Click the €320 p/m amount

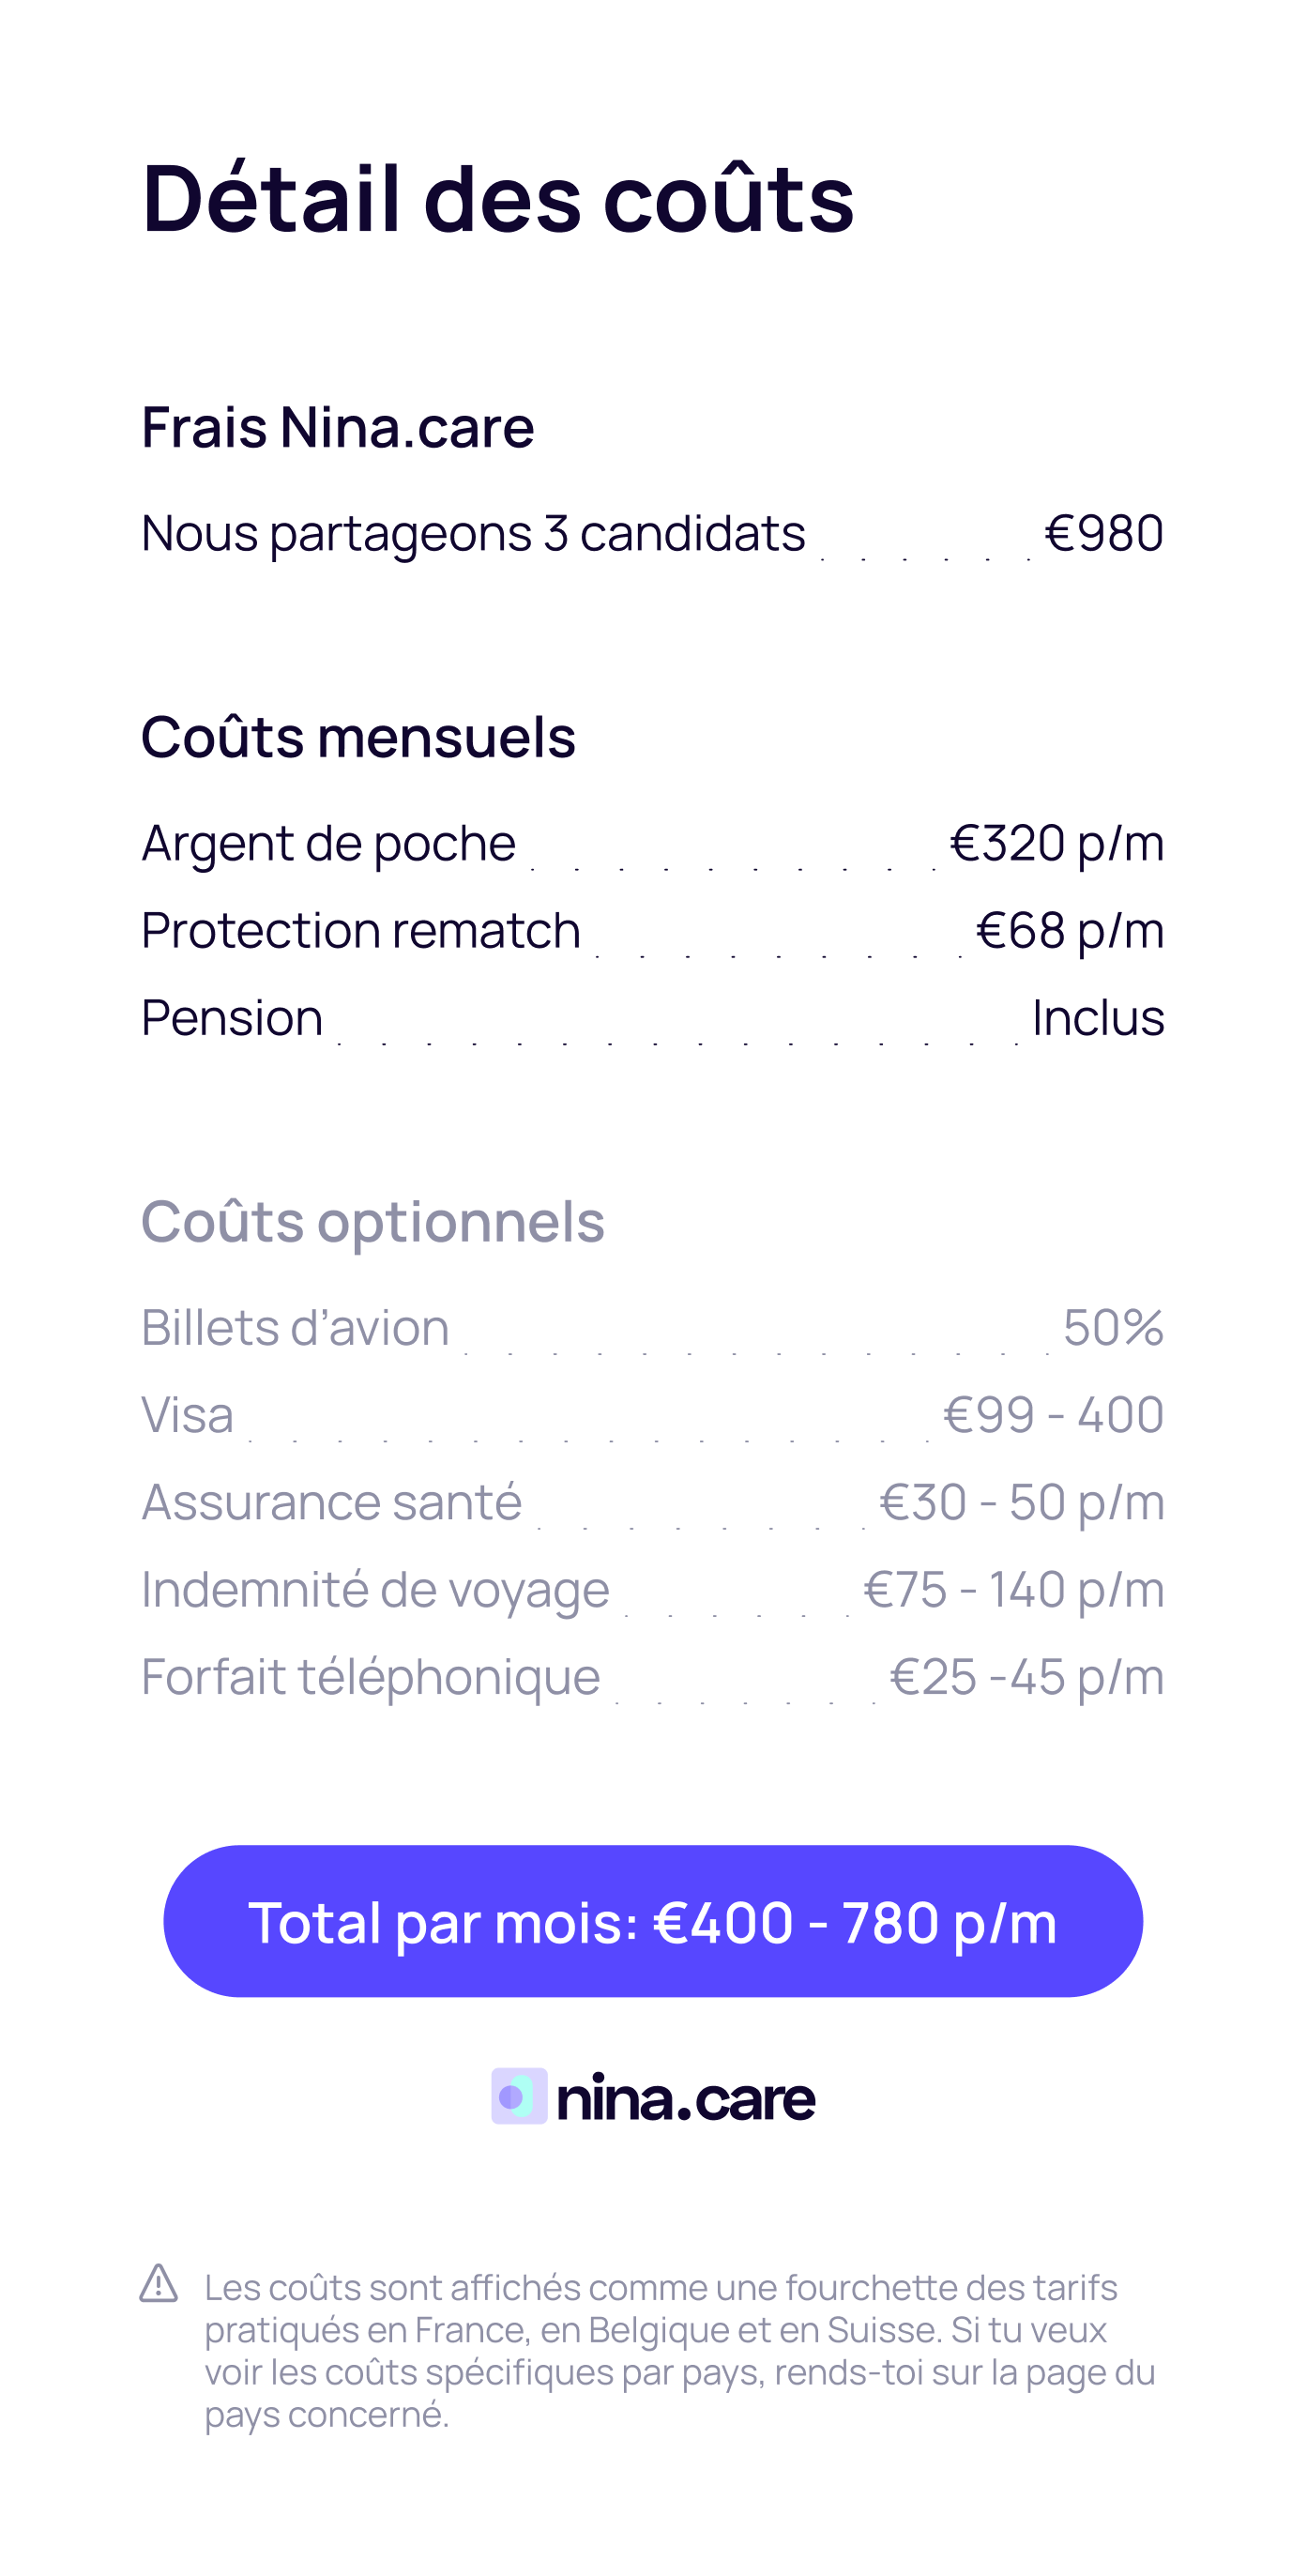point(1056,843)
